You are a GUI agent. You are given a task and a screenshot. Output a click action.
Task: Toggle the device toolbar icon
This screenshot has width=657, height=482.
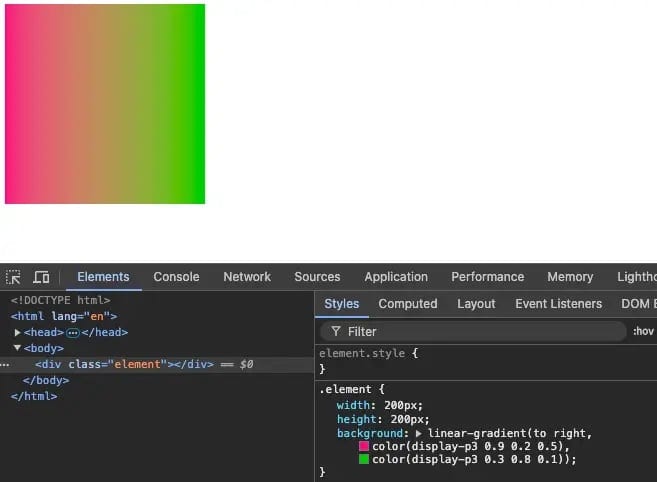41,277
